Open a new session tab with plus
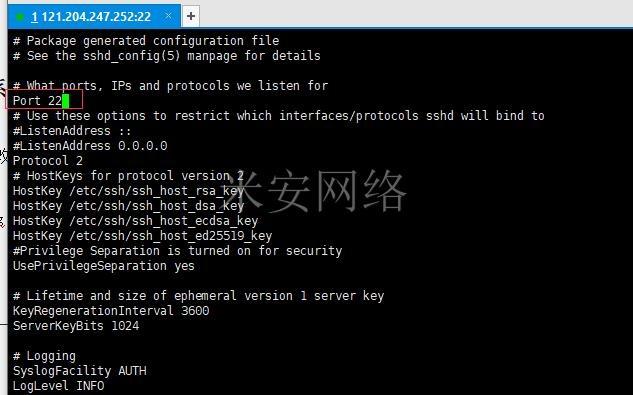The width and height of the screenshot is (633, 395). [x=191, y=16]
